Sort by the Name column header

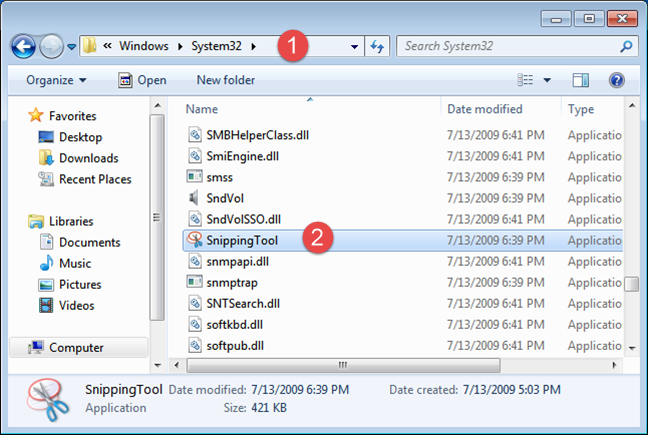(202, 109)
